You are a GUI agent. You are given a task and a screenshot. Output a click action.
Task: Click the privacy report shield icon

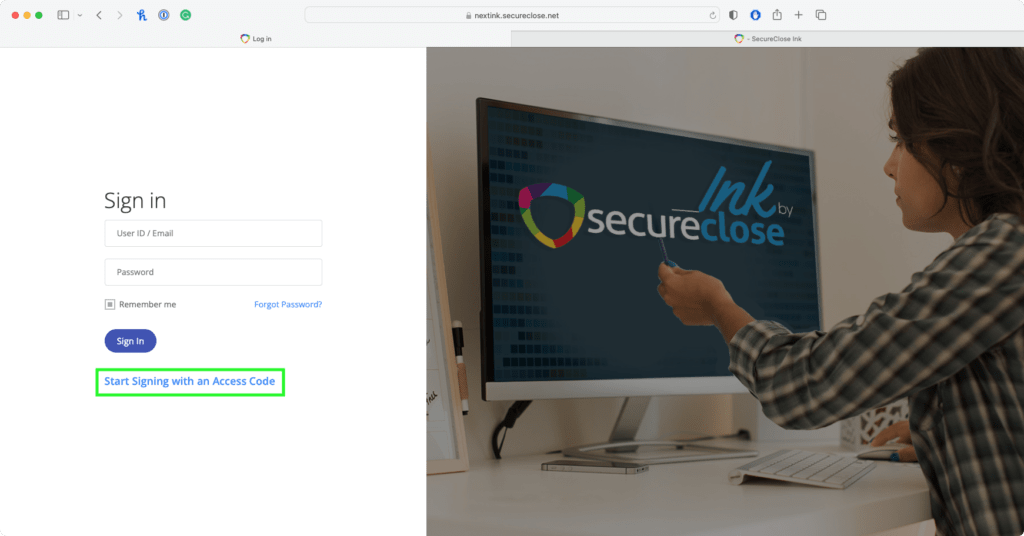[733, 15]
